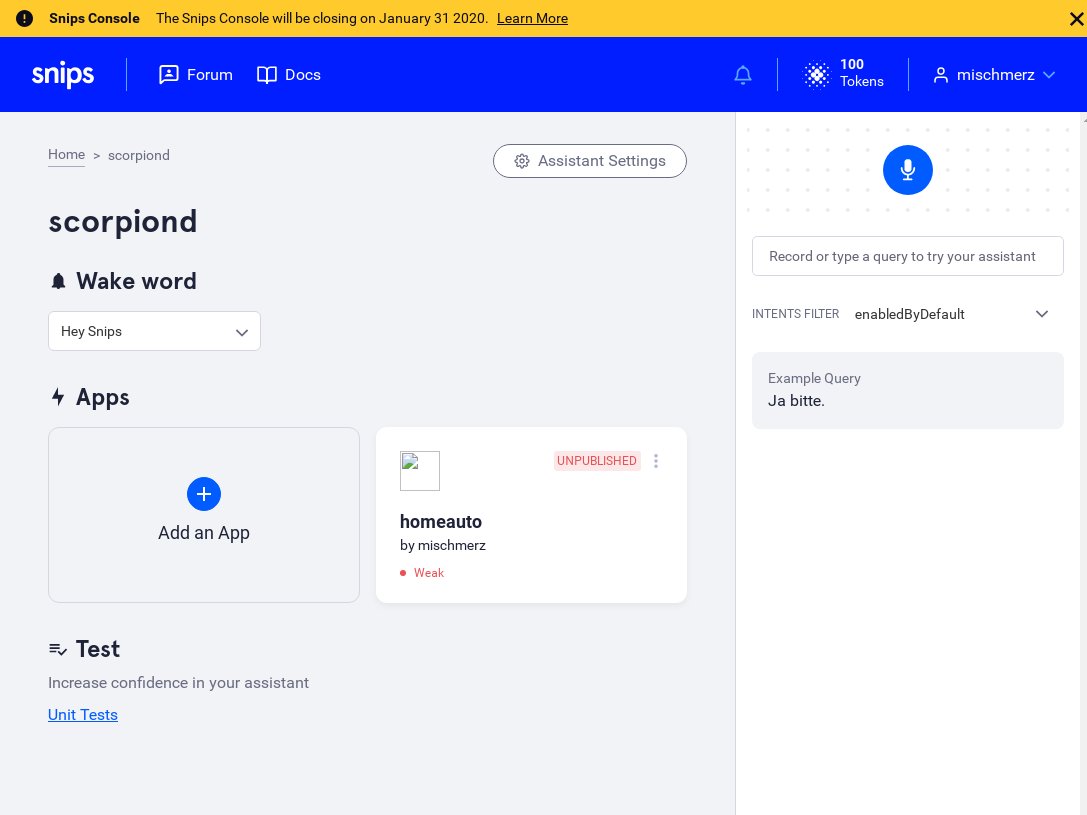1087x815 pixels.
Task: Expand the Intents Filter enabledByDefault dropdown
Action: tap(951, 314)
